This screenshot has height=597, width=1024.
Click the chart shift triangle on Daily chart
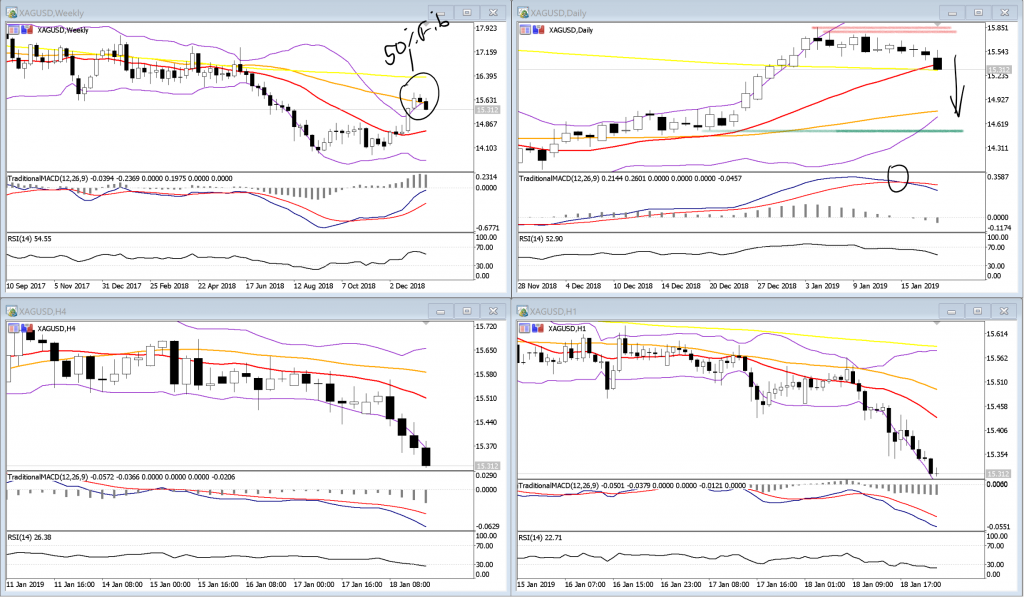(936, 24)
